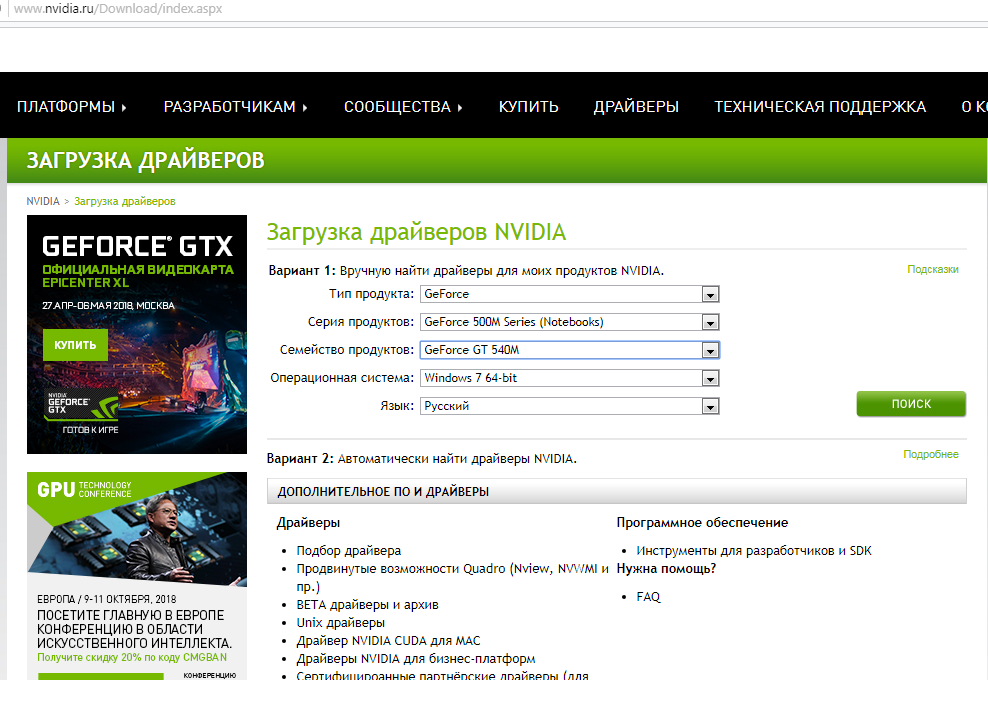Click the NVIDIA breadcrumb link

click(x=43, y=201)
